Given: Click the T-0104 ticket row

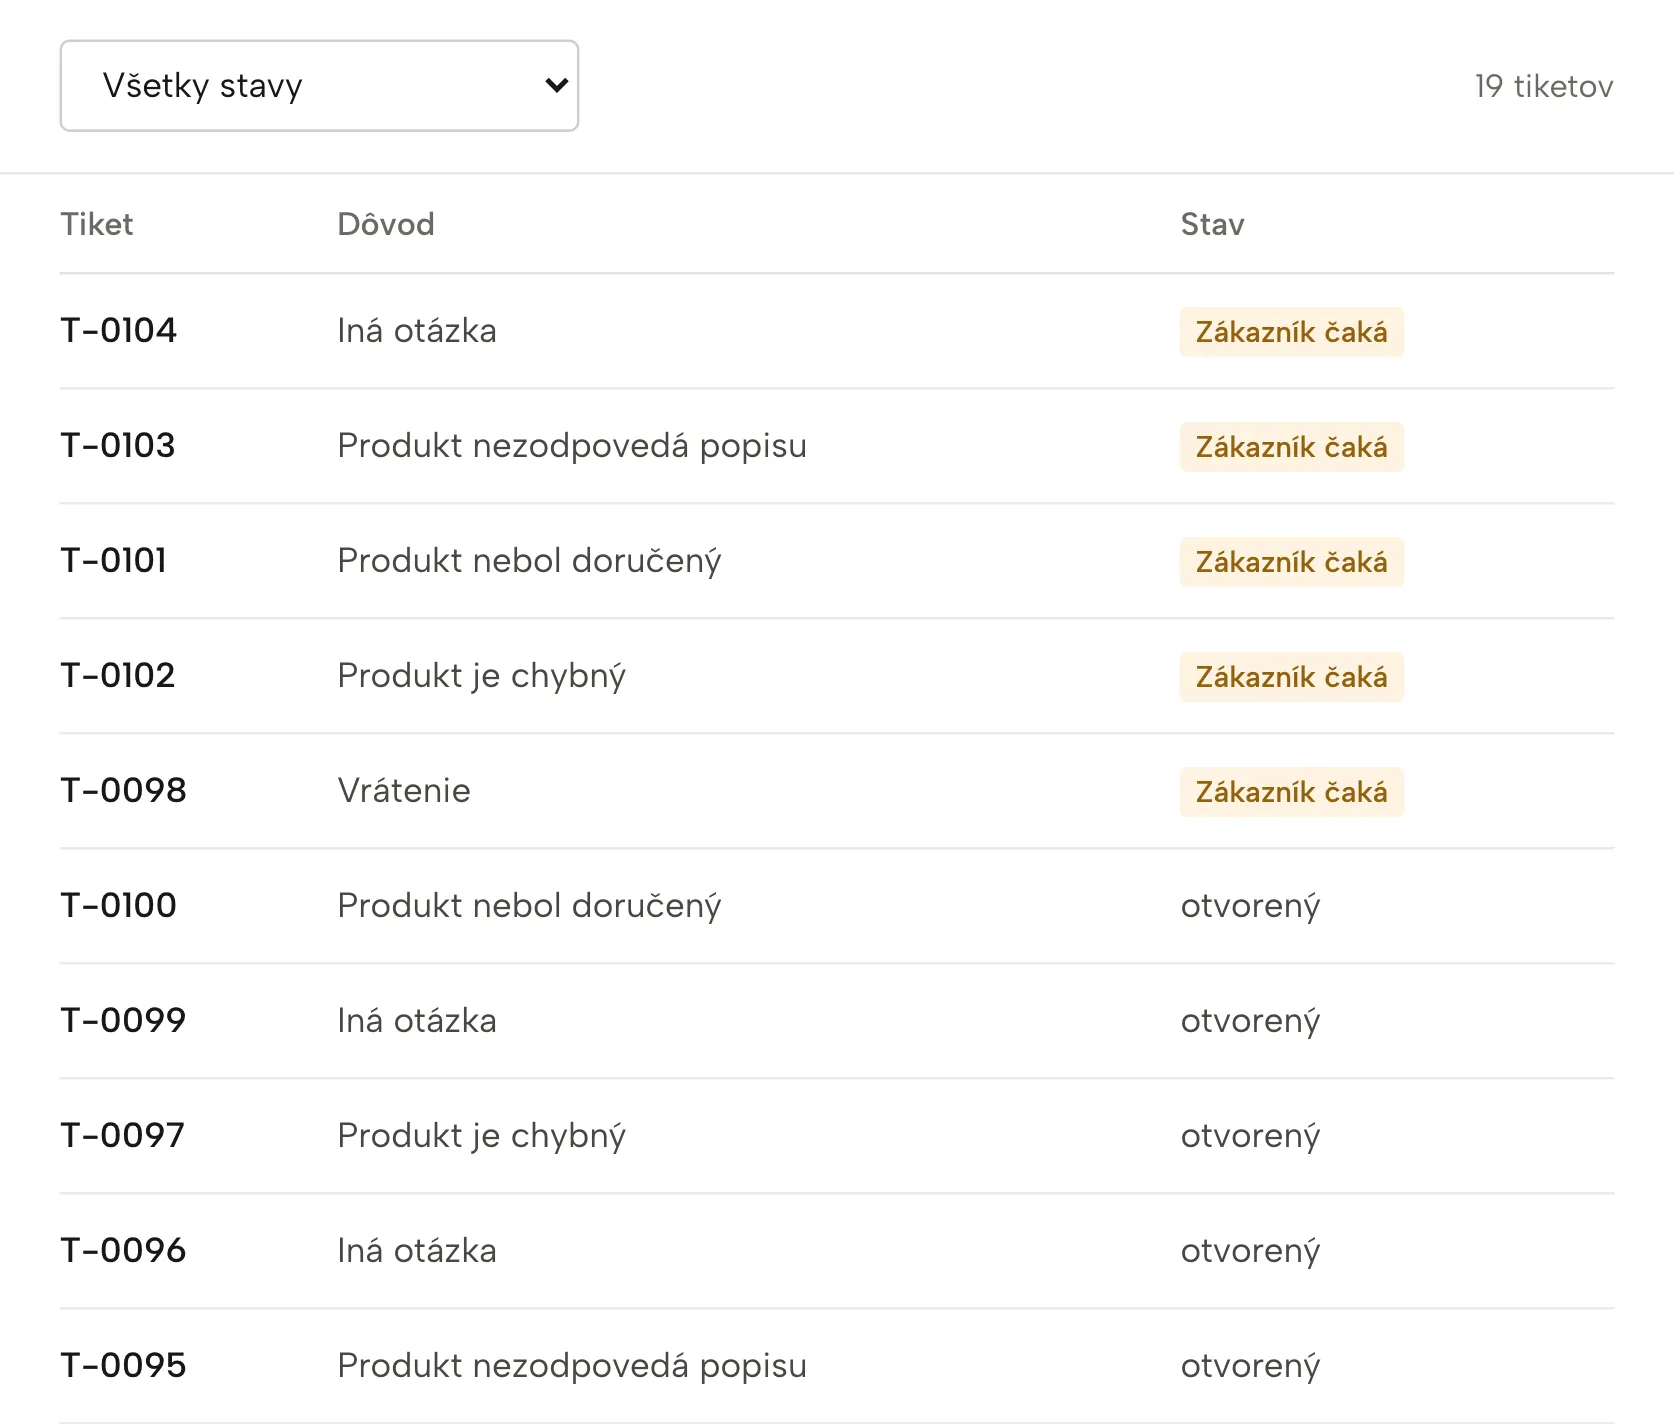Looking at the screenshot, I should tap(837, 331).
